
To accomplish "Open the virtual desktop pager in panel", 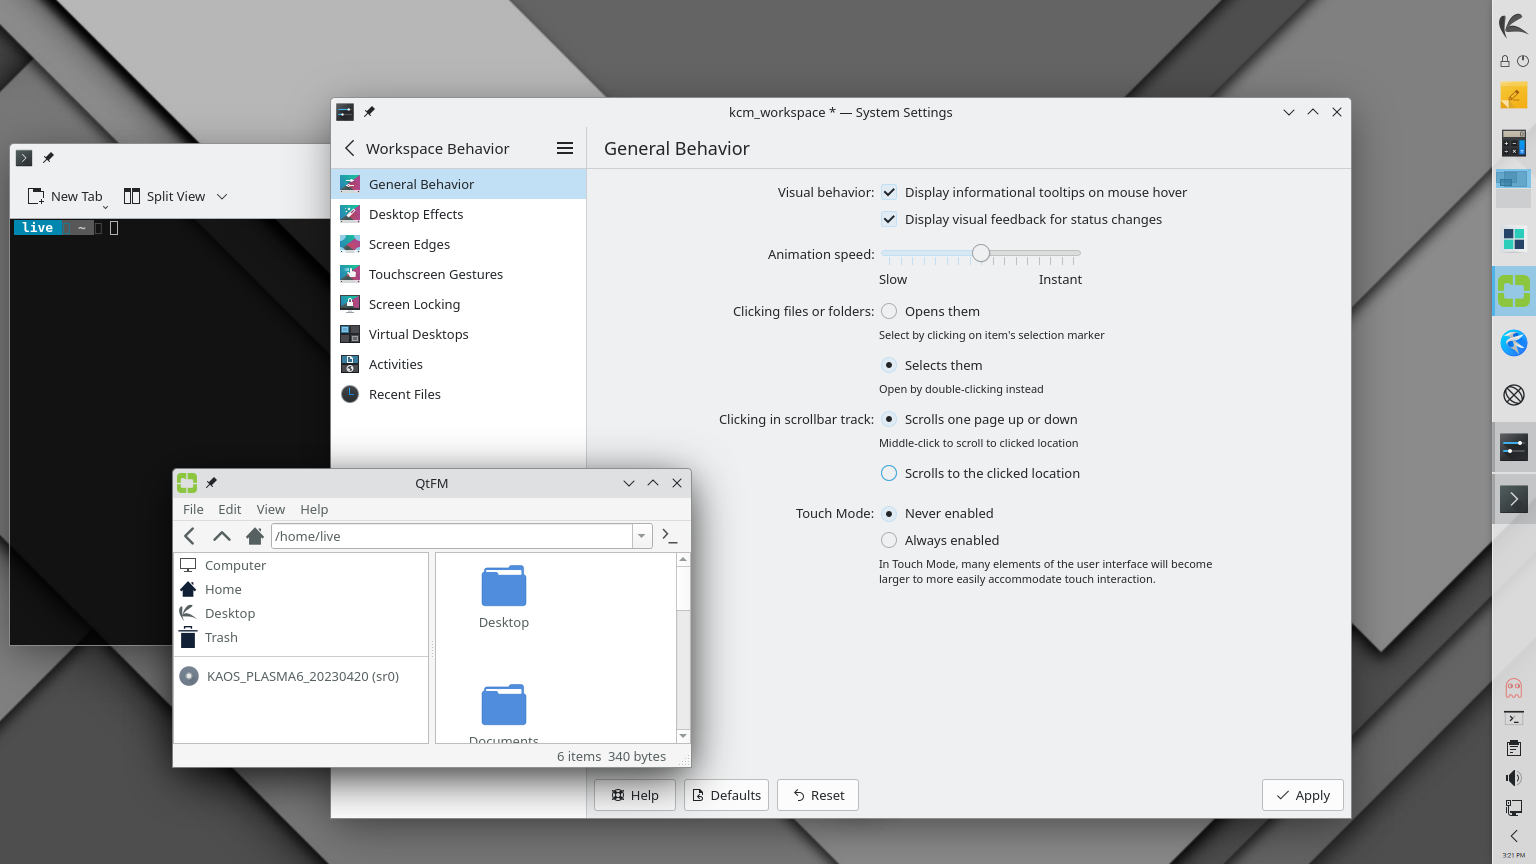I will (1513, 189).
